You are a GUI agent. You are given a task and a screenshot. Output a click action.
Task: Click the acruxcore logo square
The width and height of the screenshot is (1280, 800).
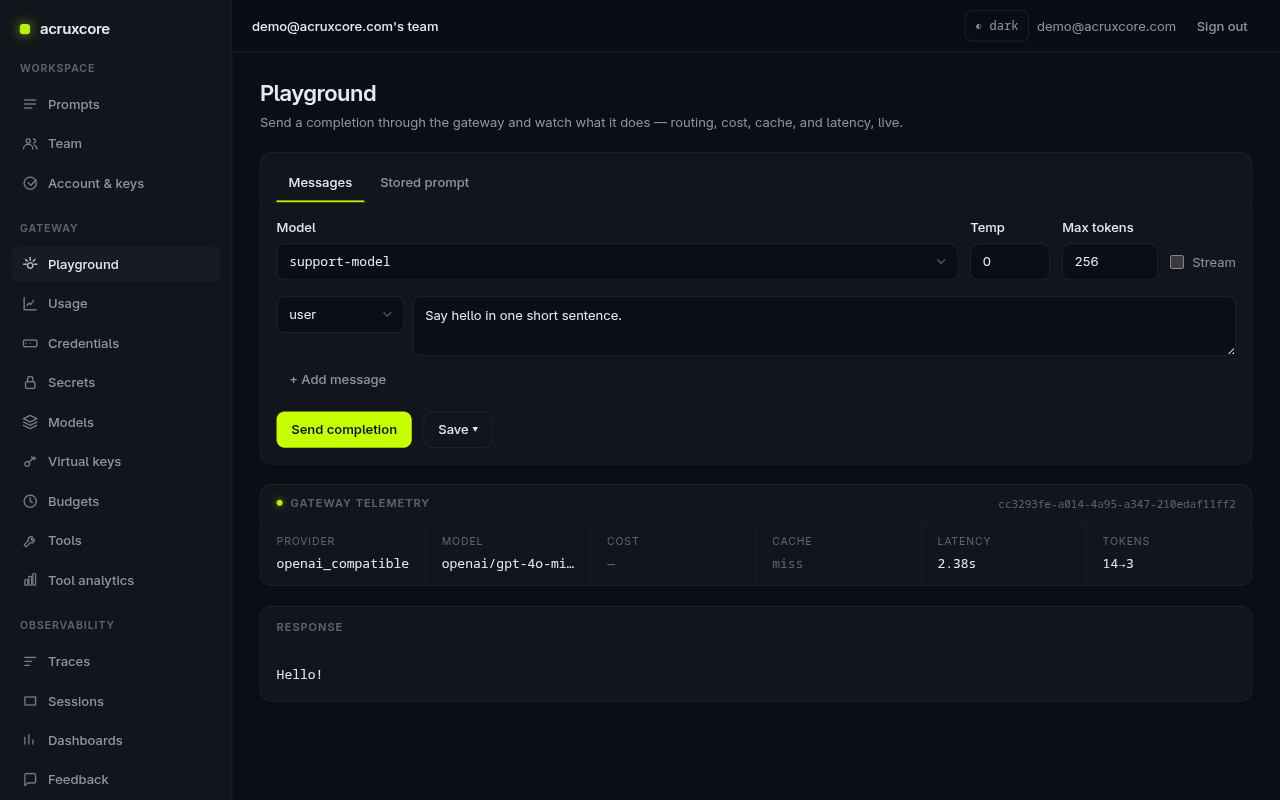(x=25, y=29)
